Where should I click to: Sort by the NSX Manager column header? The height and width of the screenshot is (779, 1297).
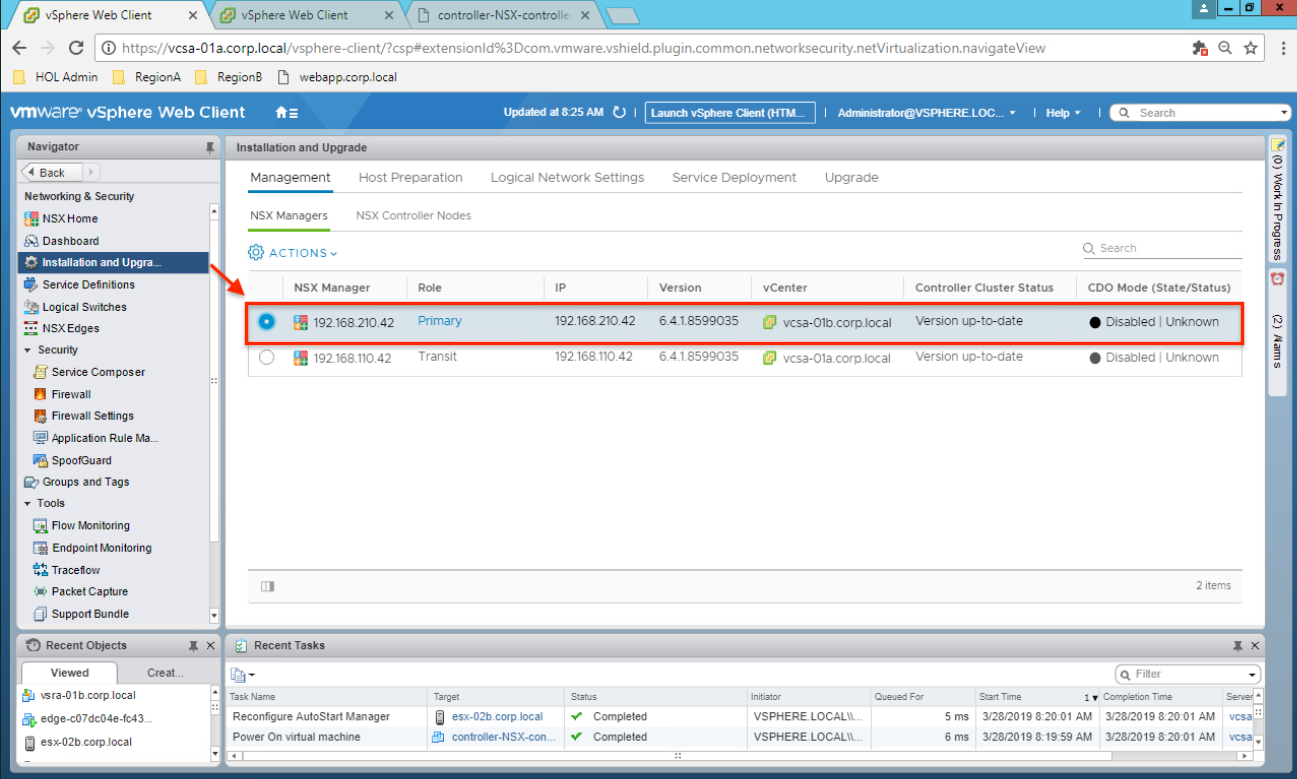point(332,288)
